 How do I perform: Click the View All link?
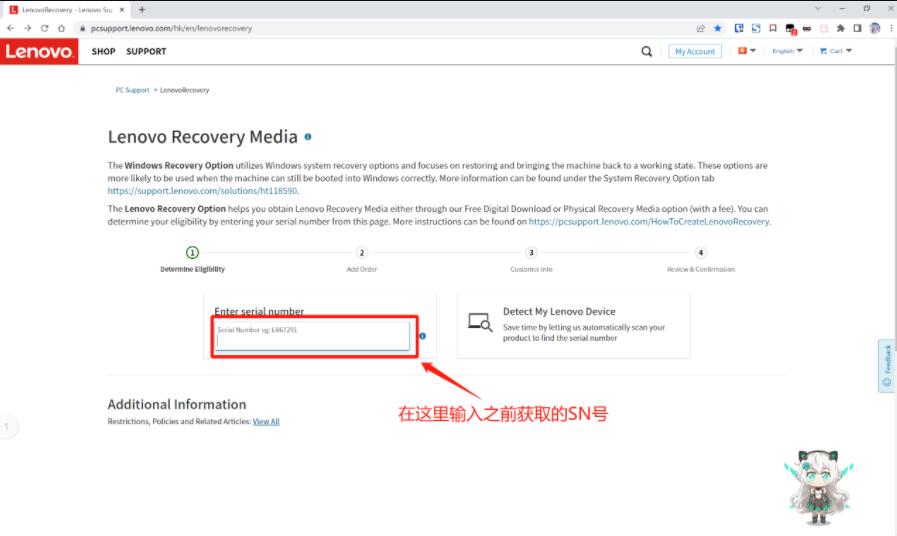pos(266,422)
